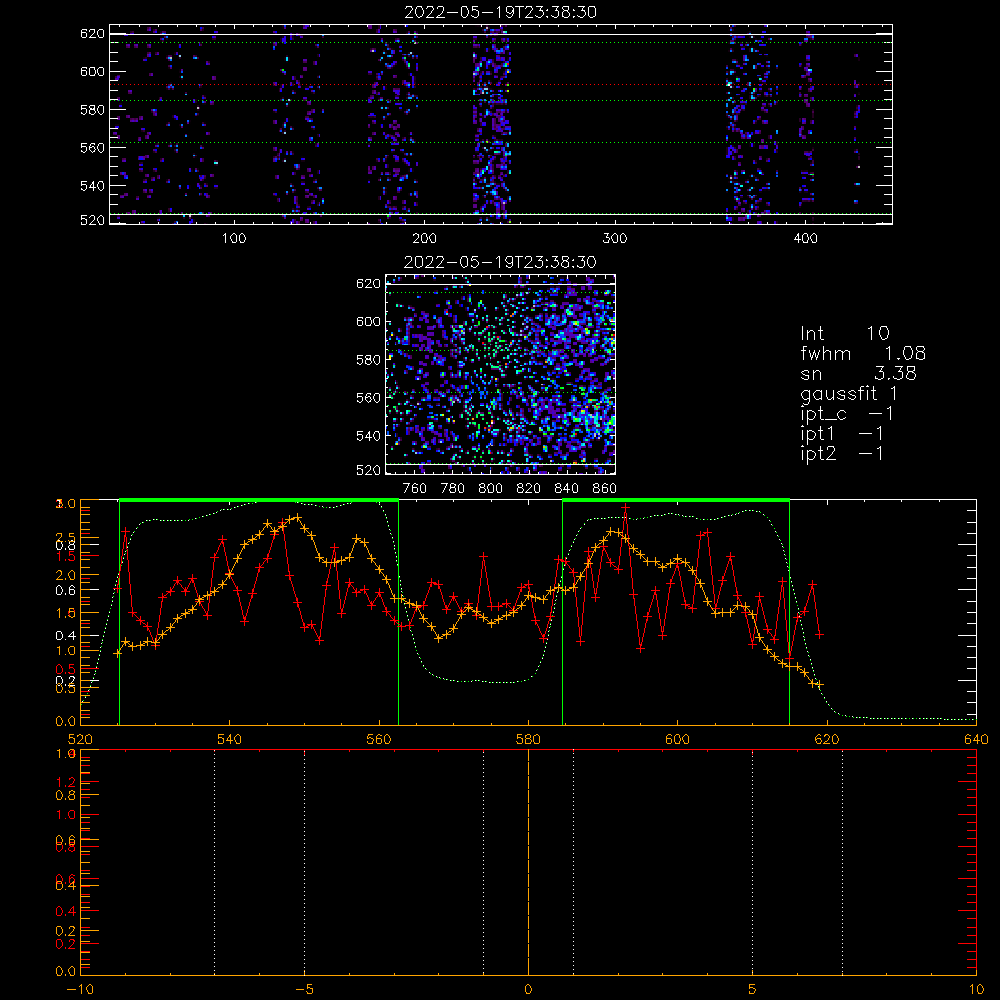The height and width of the screenshot is (1000, 1000).
Task: Click x-axis label 200 on top plot
Action: (x=424, y=239)
